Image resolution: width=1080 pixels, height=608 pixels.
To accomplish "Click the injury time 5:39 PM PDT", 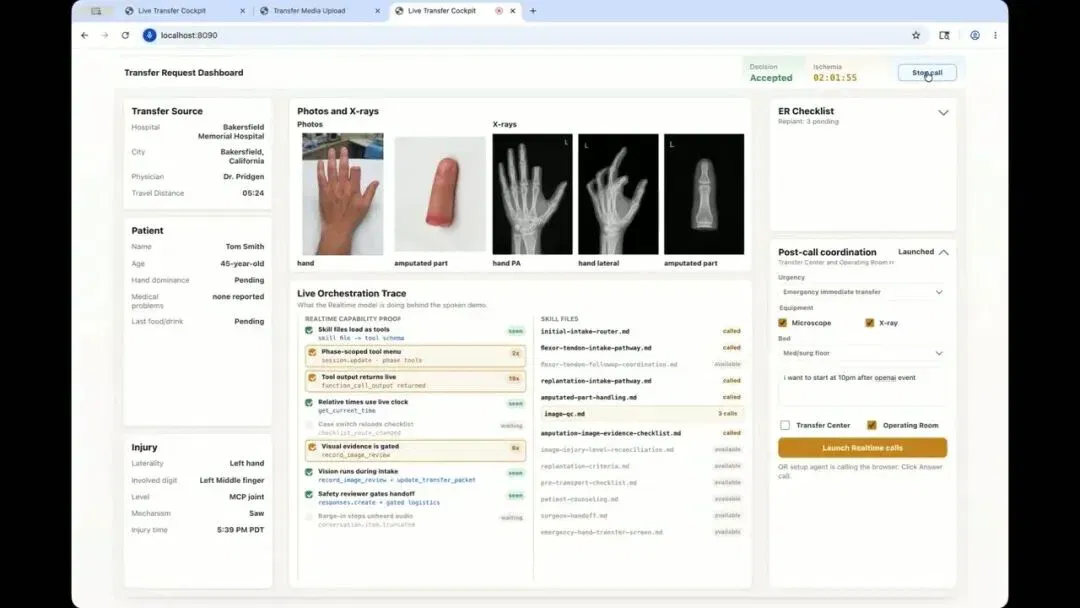I will click(240, 530).
